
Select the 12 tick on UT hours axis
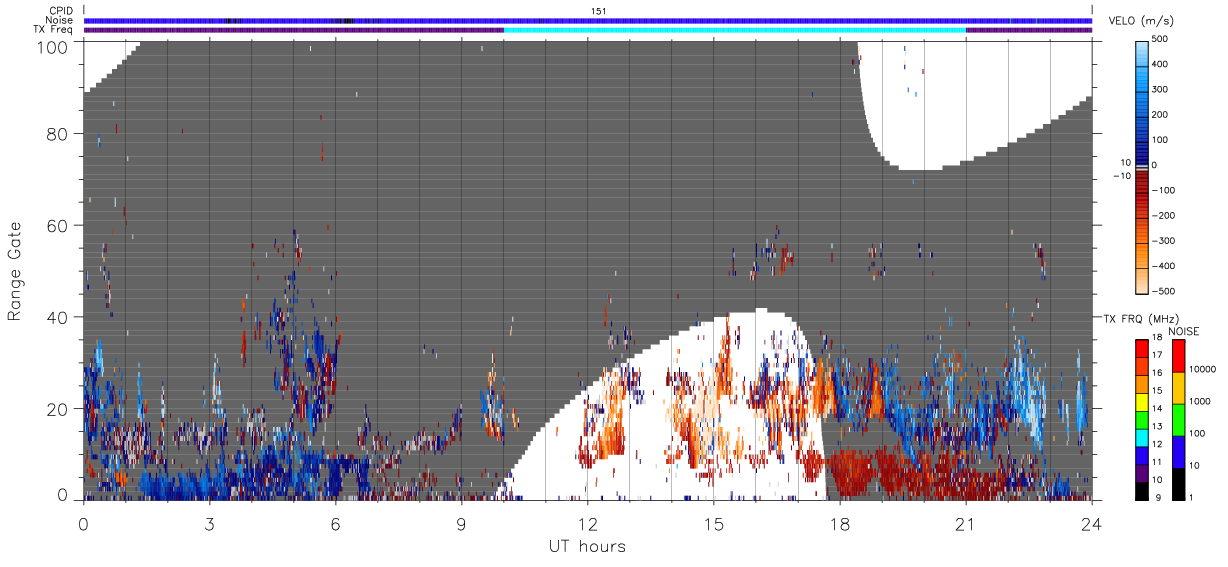(587, 523)
